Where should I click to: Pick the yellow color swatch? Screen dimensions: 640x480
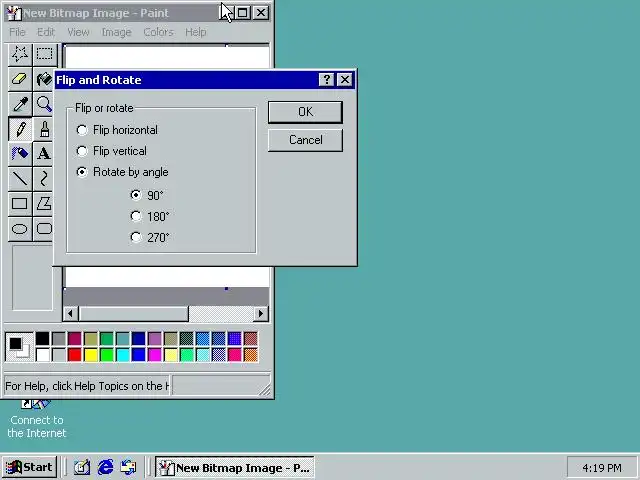[91, 355]
